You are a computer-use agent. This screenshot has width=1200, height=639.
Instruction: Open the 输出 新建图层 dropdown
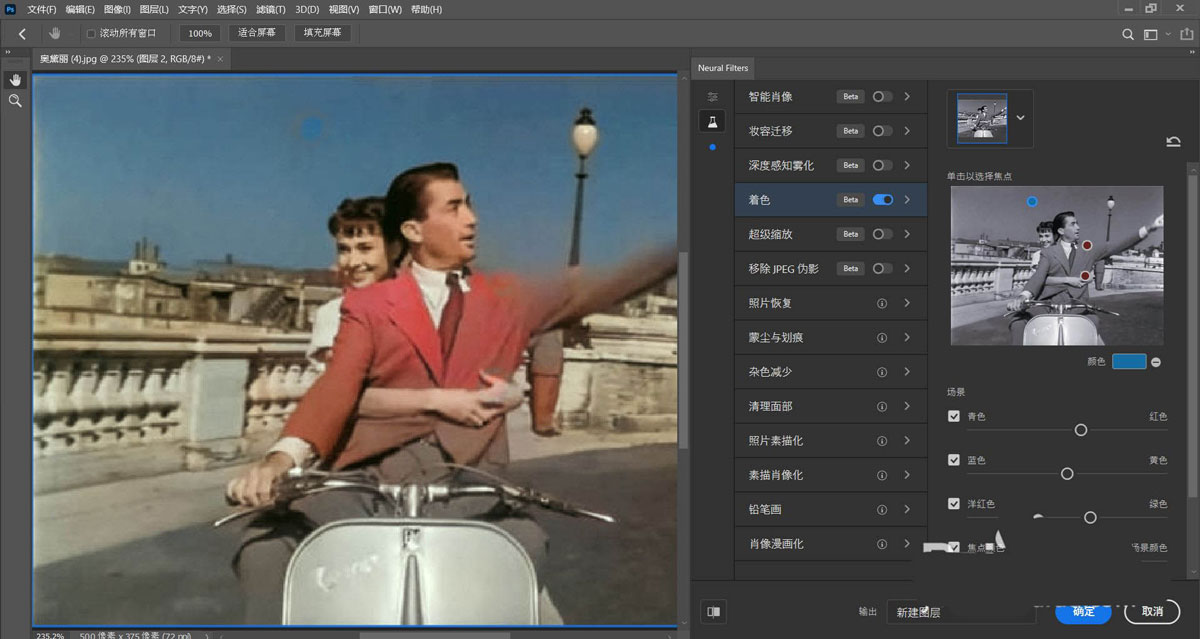960,612
